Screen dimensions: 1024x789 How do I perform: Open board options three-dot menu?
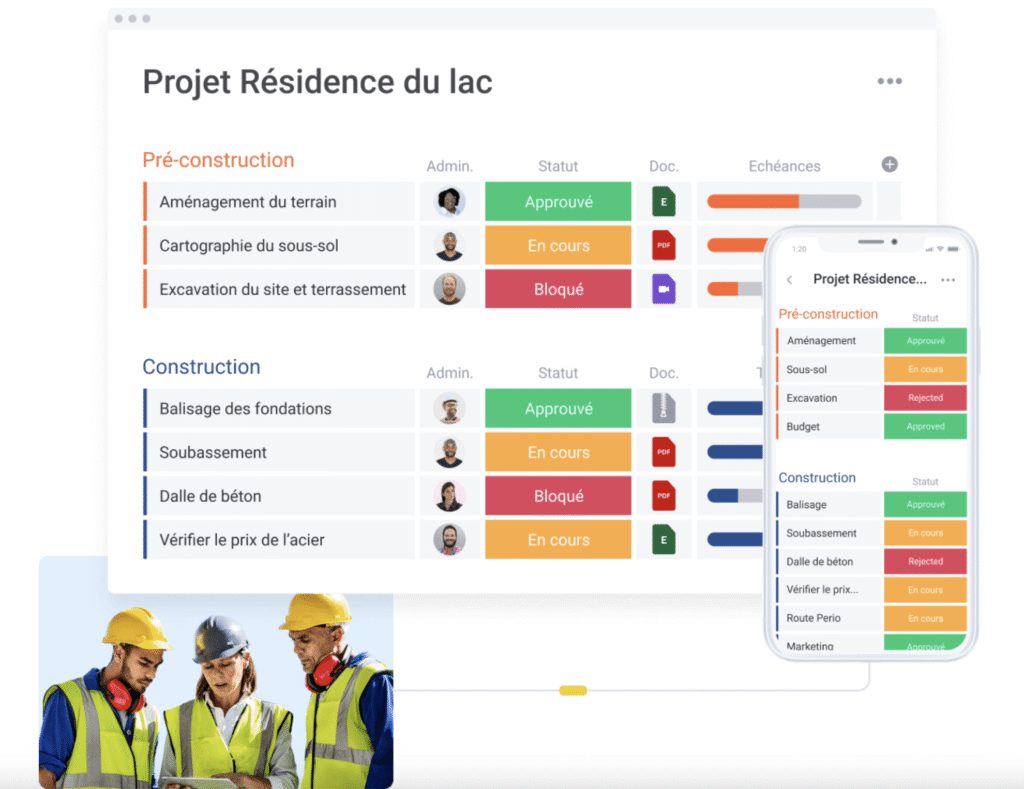(889, 82)
